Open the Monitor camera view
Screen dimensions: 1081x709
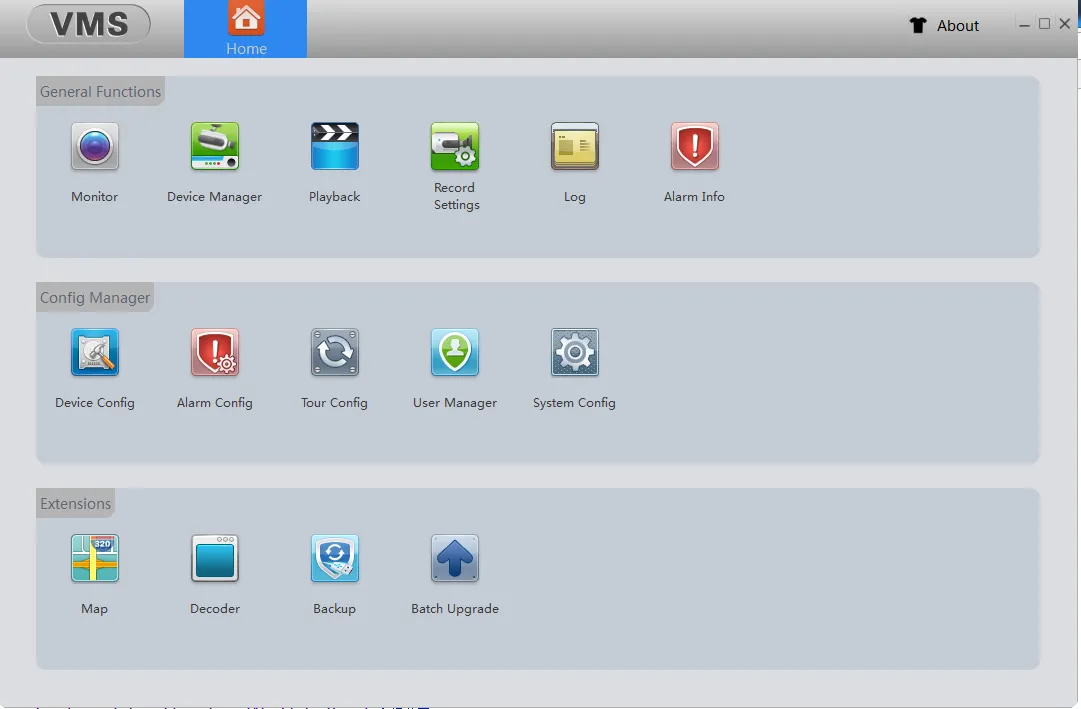(x=95, y=147)
